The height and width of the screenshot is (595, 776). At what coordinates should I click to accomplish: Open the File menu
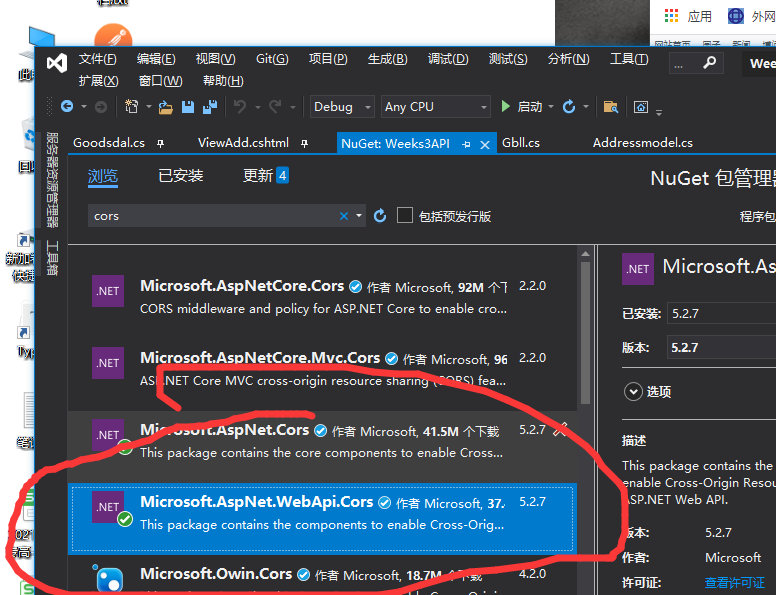[x=97, y=59]
